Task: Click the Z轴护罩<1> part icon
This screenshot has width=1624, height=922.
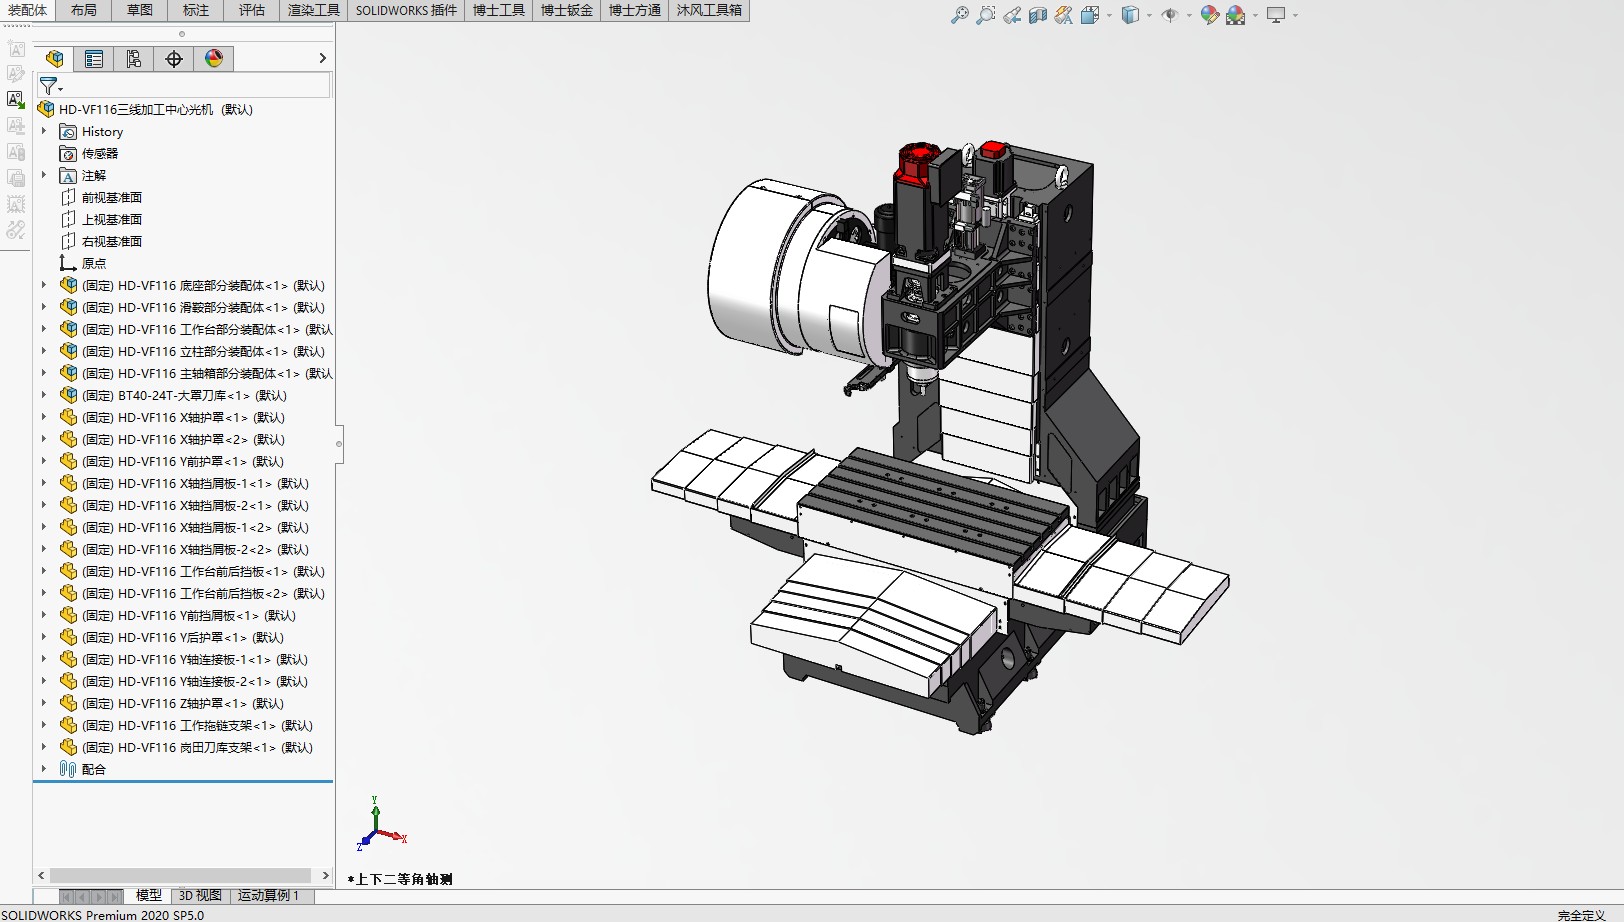Action: (68, 703)
